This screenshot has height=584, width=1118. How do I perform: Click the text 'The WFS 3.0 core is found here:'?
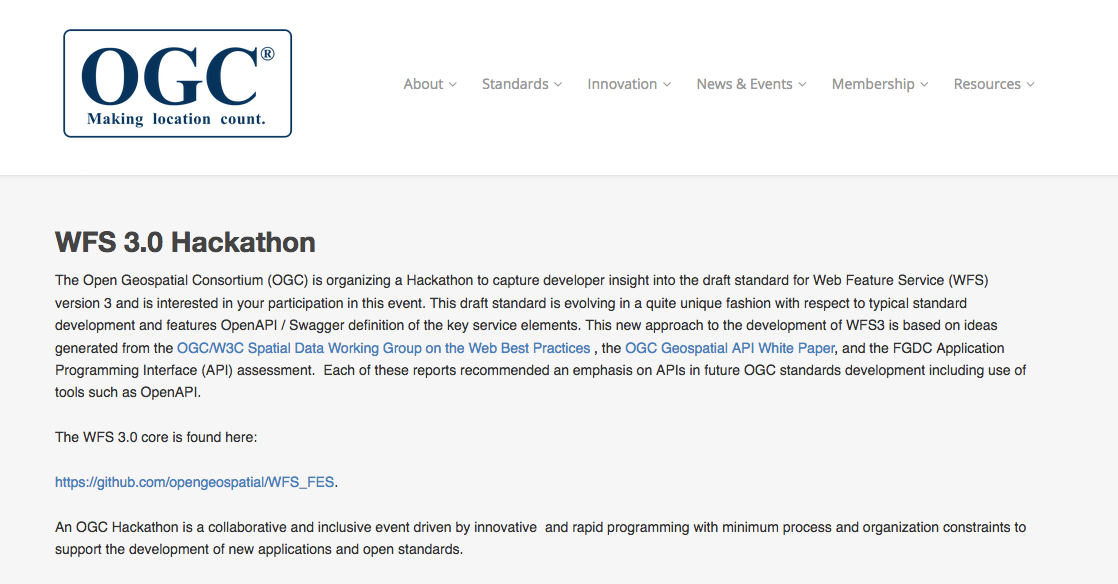[x=156, y=437]
